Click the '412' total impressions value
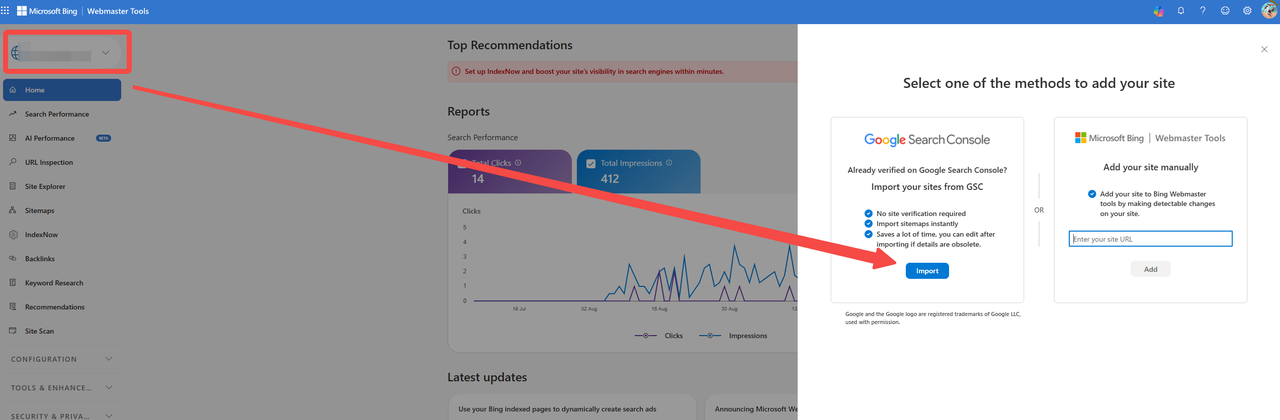The height and width of the screenshot is (420, 1280). (610, 179)
